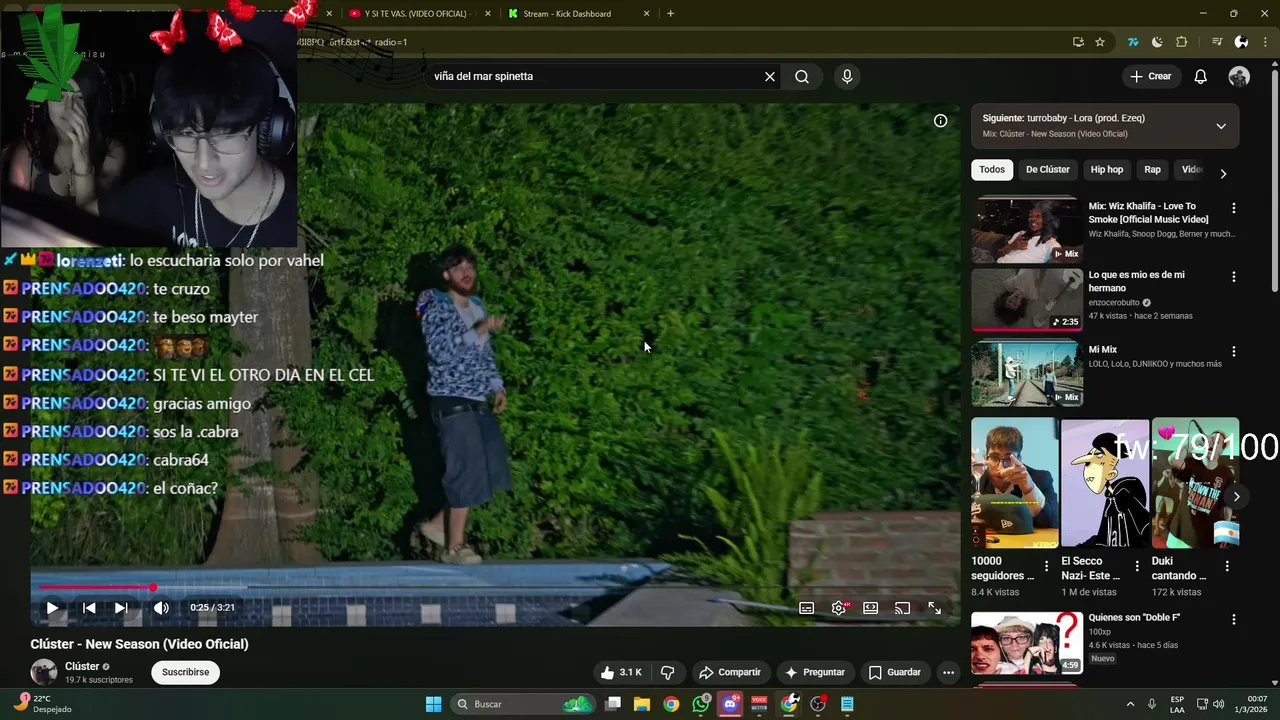Open Chrome media controls icon
This screenshot has width=1280, height=720.
point(1217,42)
